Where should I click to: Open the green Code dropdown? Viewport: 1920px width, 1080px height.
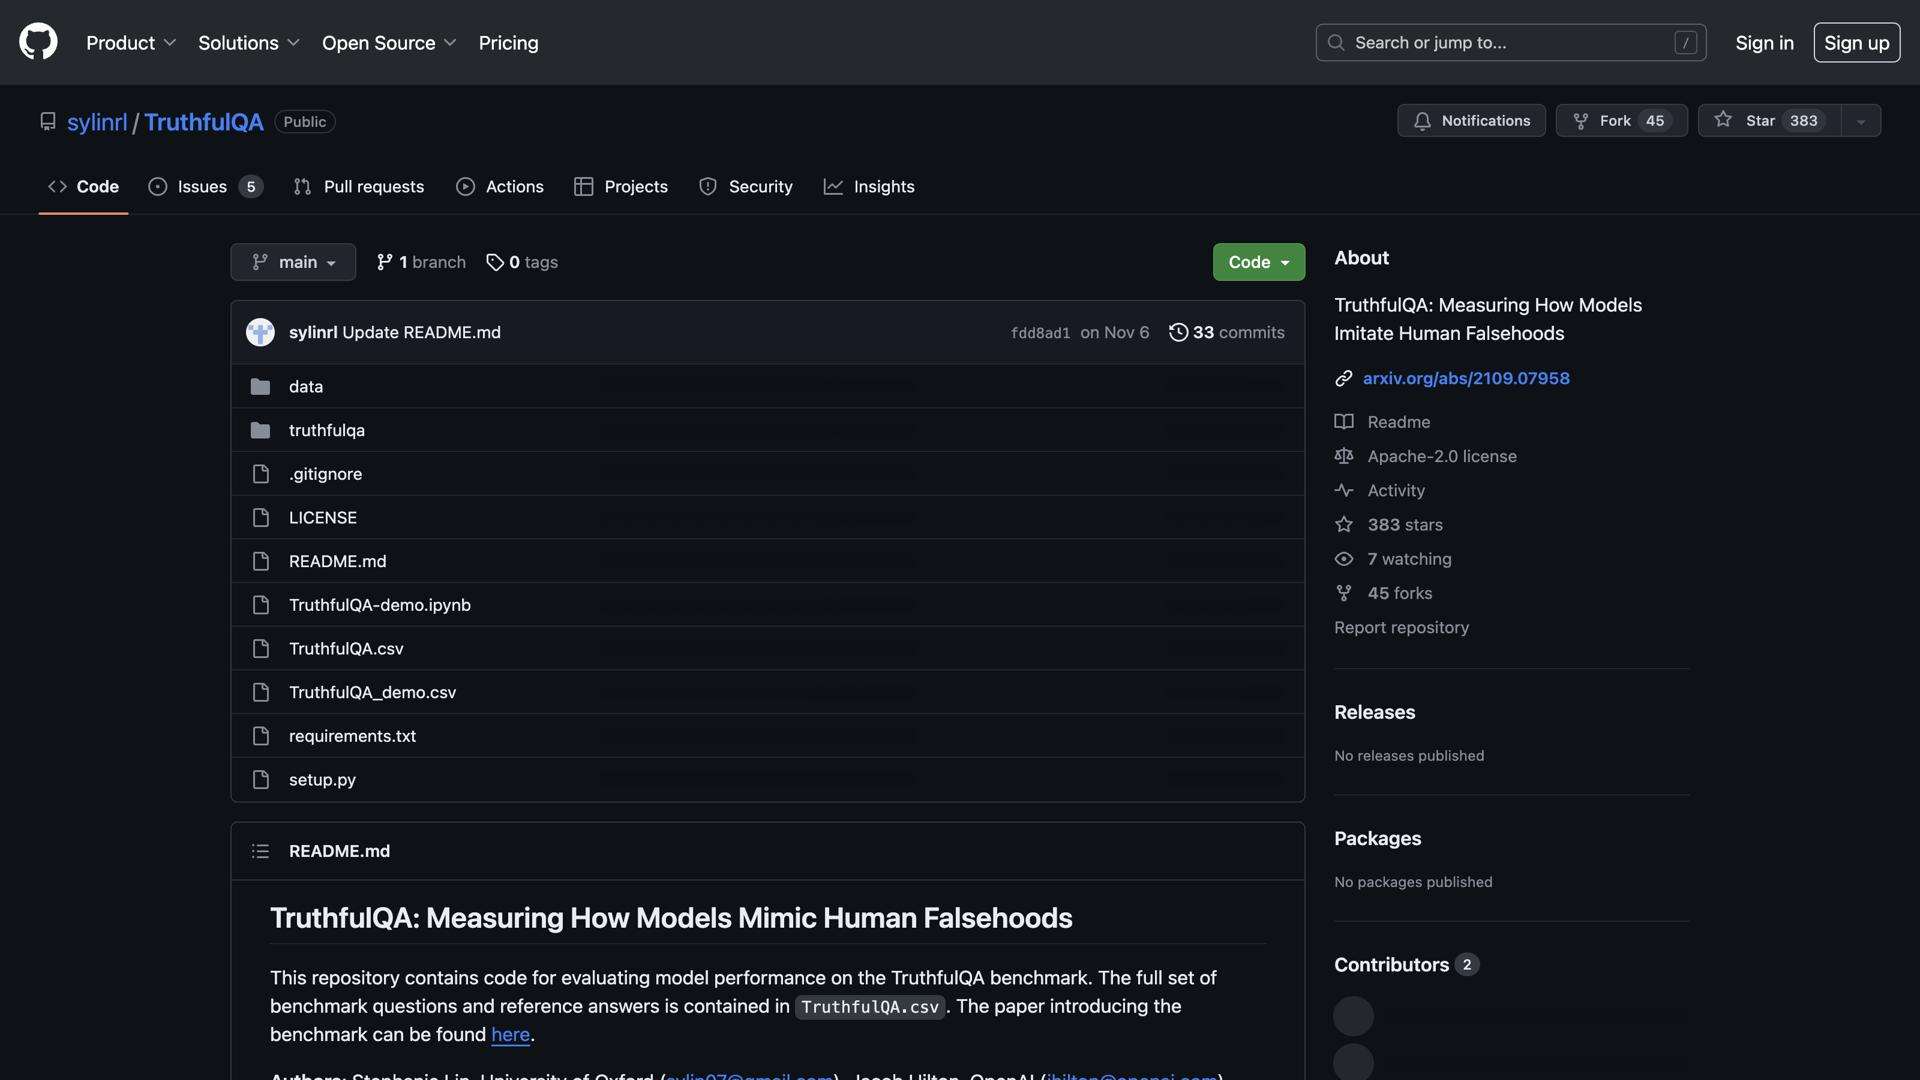[x=1258, y=262]
